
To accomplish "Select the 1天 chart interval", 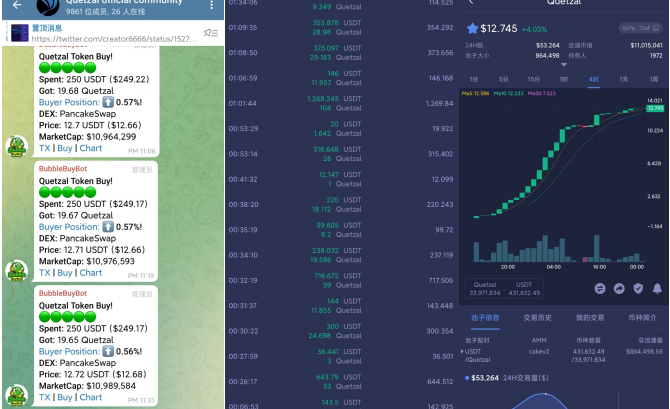I will [624, 79].
